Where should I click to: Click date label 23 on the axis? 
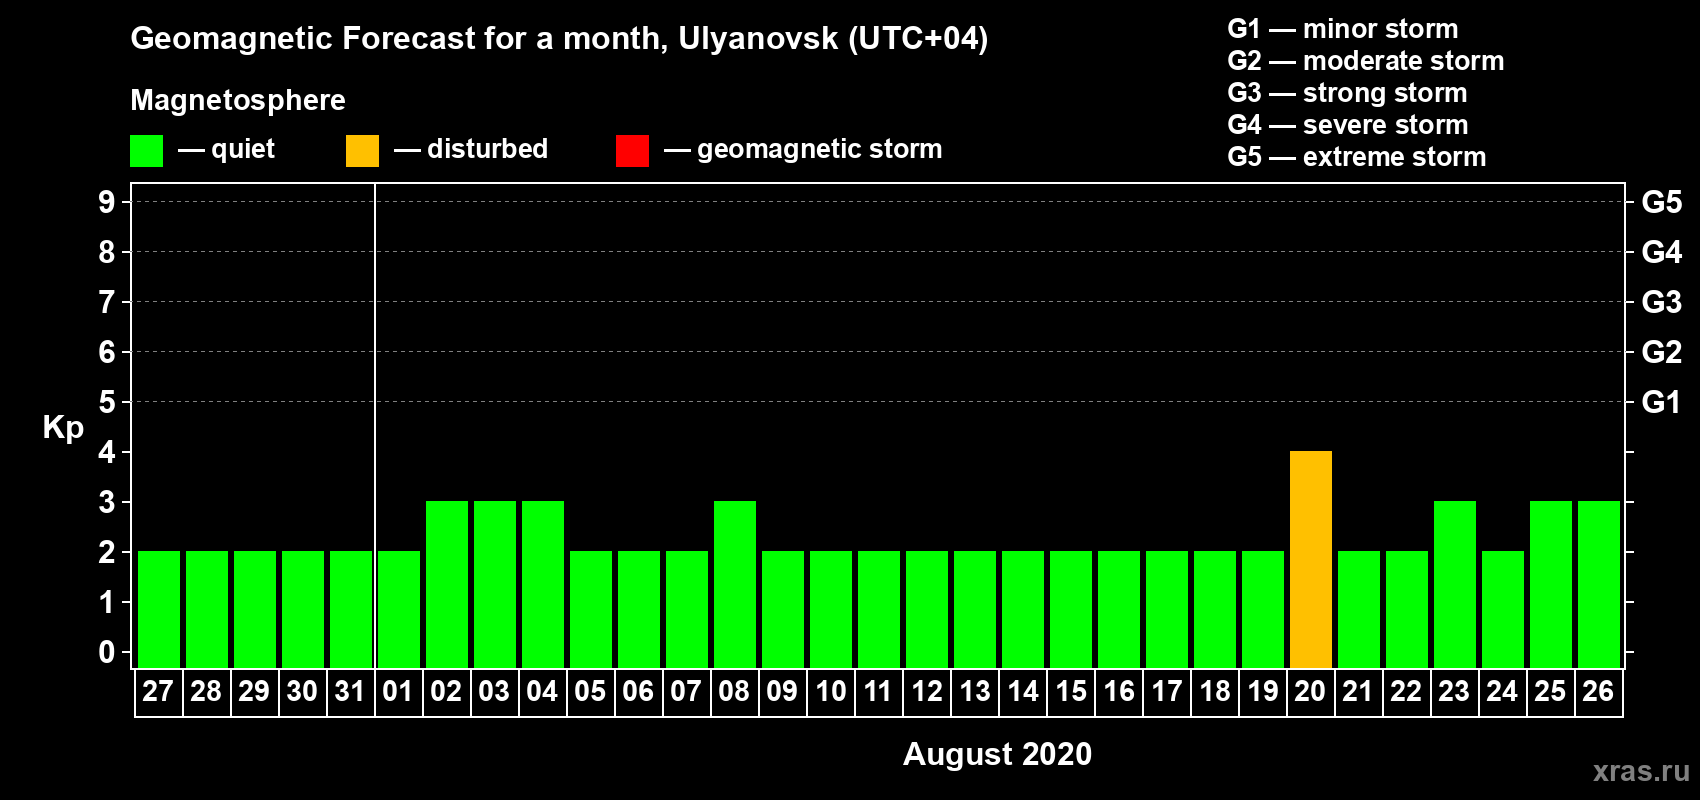pyautogui.click(x=1454, y=692)
